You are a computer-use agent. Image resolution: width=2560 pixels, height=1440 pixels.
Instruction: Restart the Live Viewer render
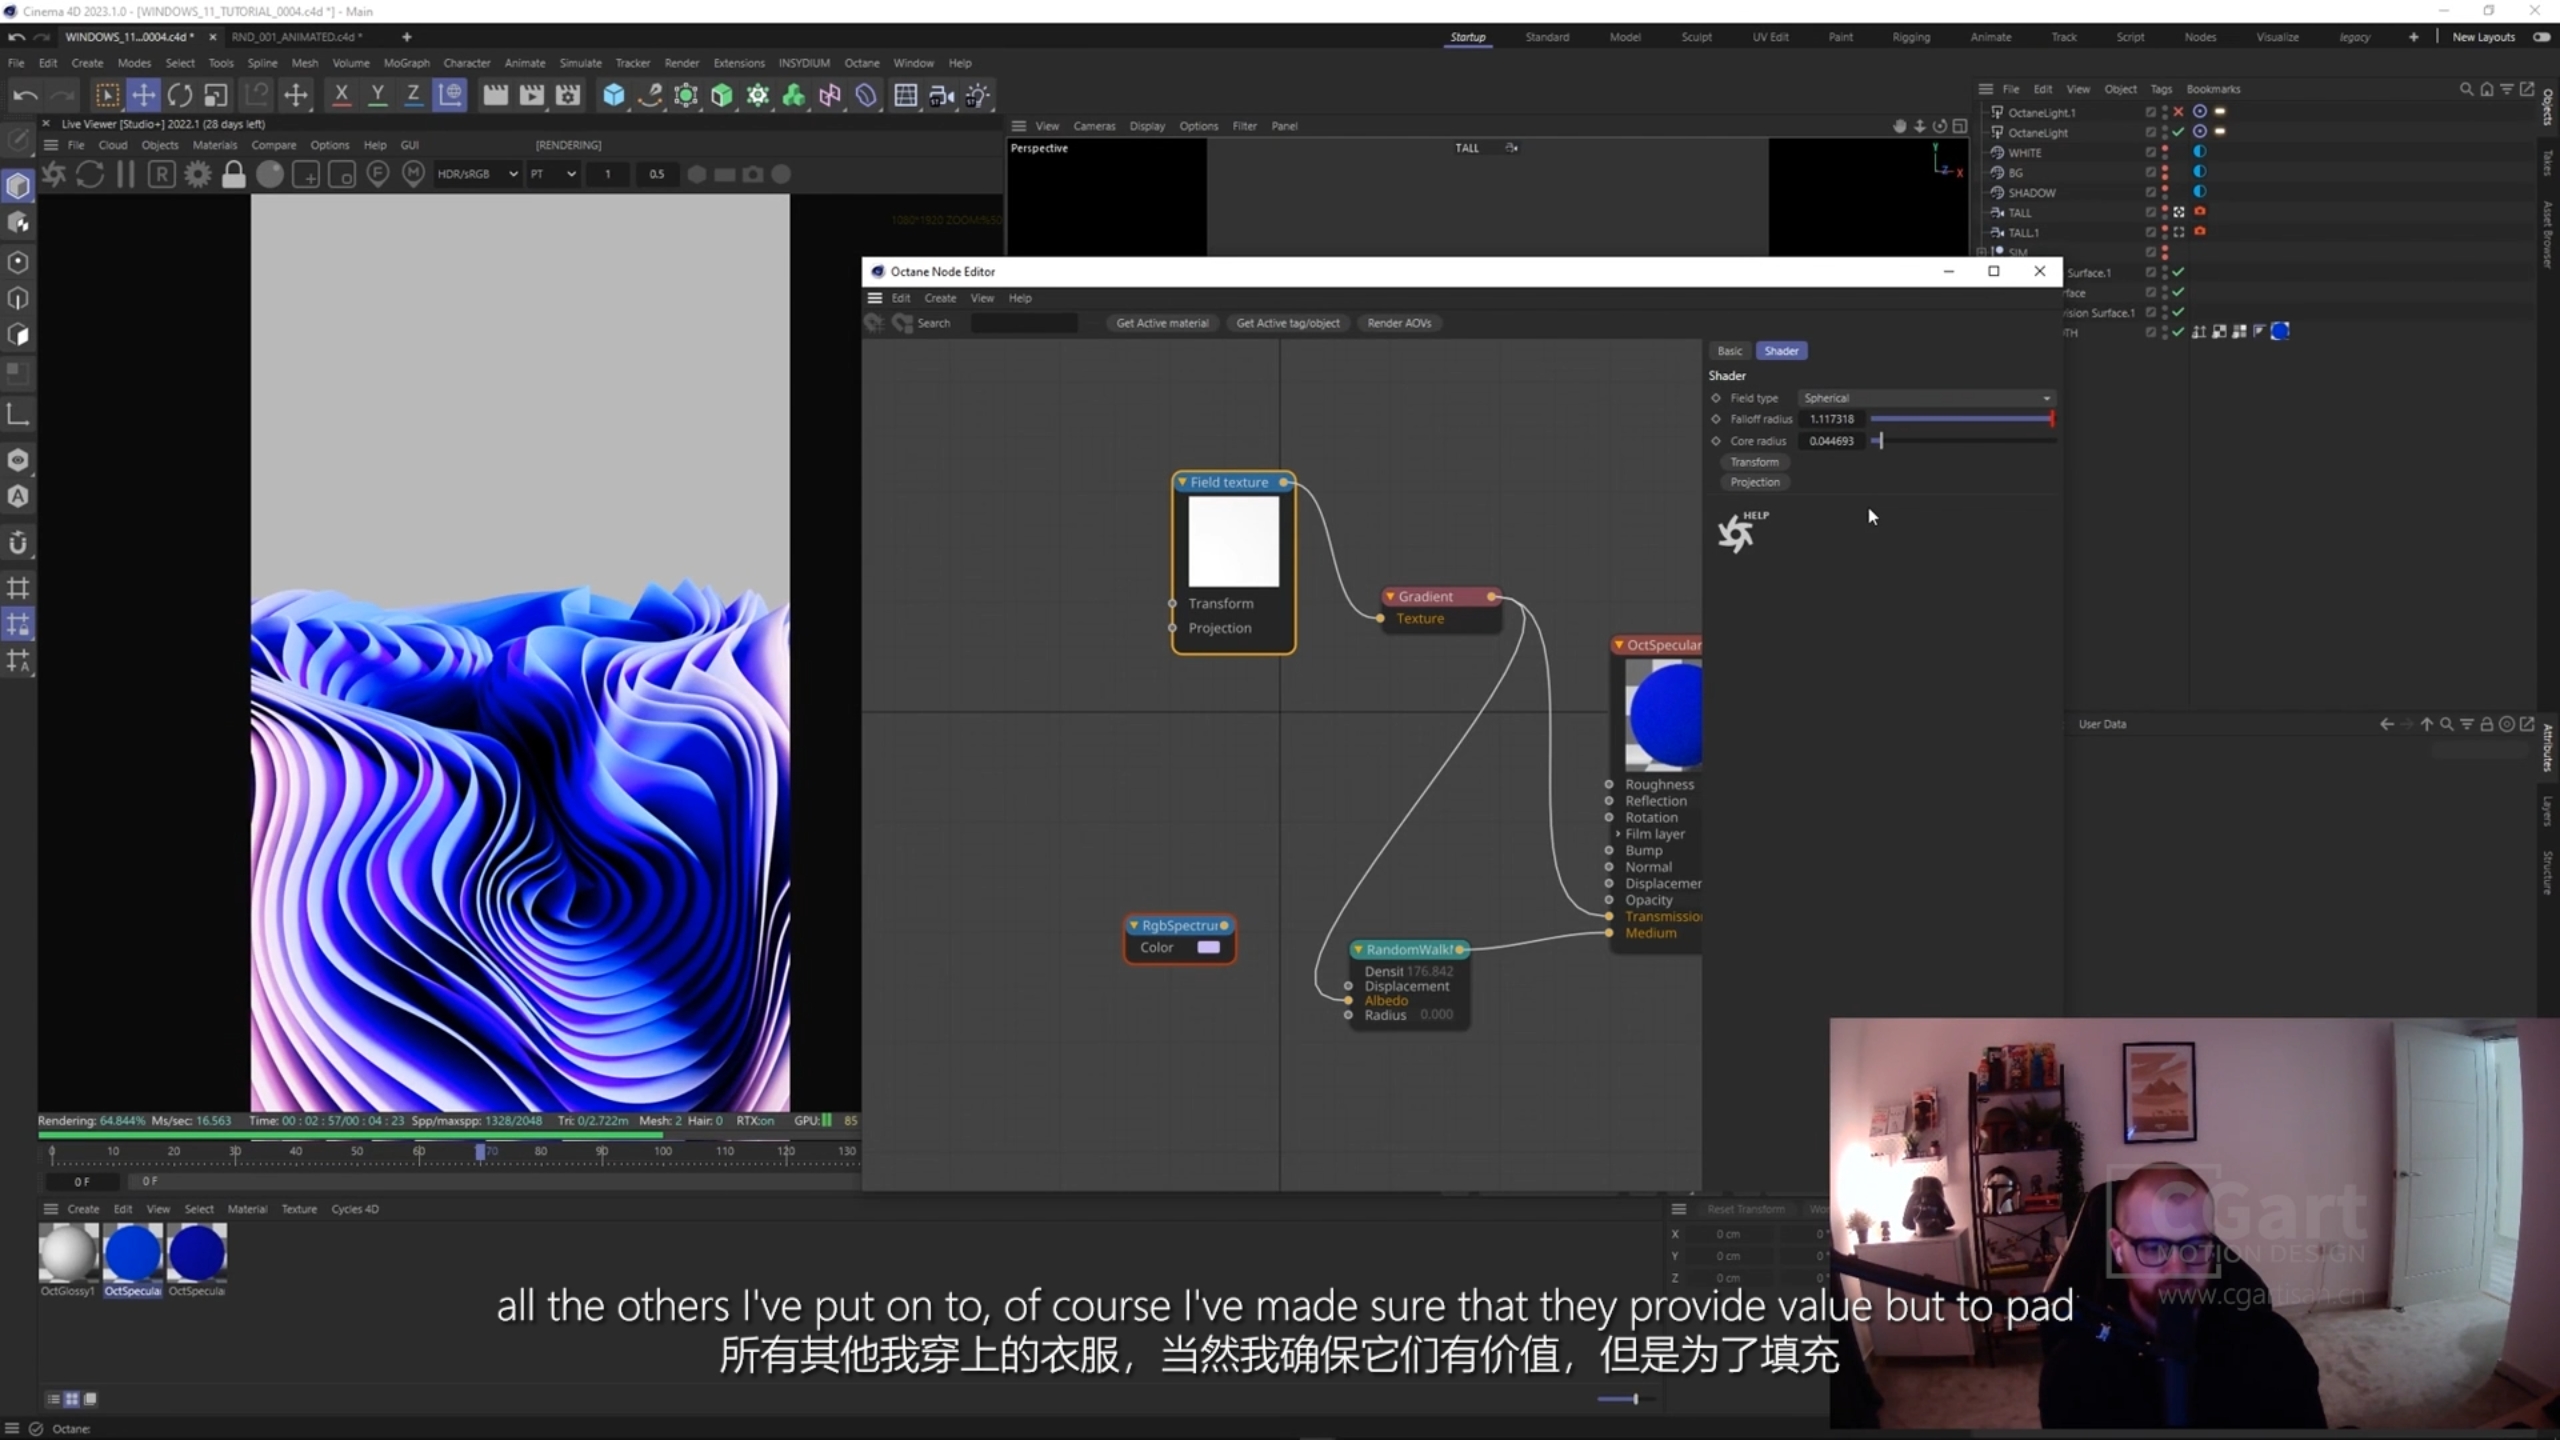pyautogui.click(x=90, y=174)
